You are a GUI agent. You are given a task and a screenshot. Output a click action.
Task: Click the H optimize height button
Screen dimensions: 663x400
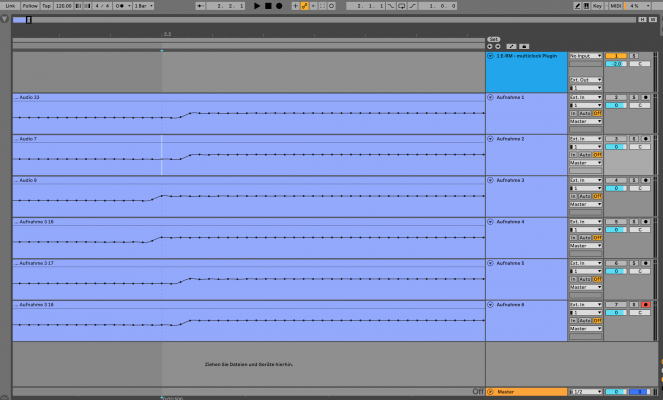(x=642, y=19)
